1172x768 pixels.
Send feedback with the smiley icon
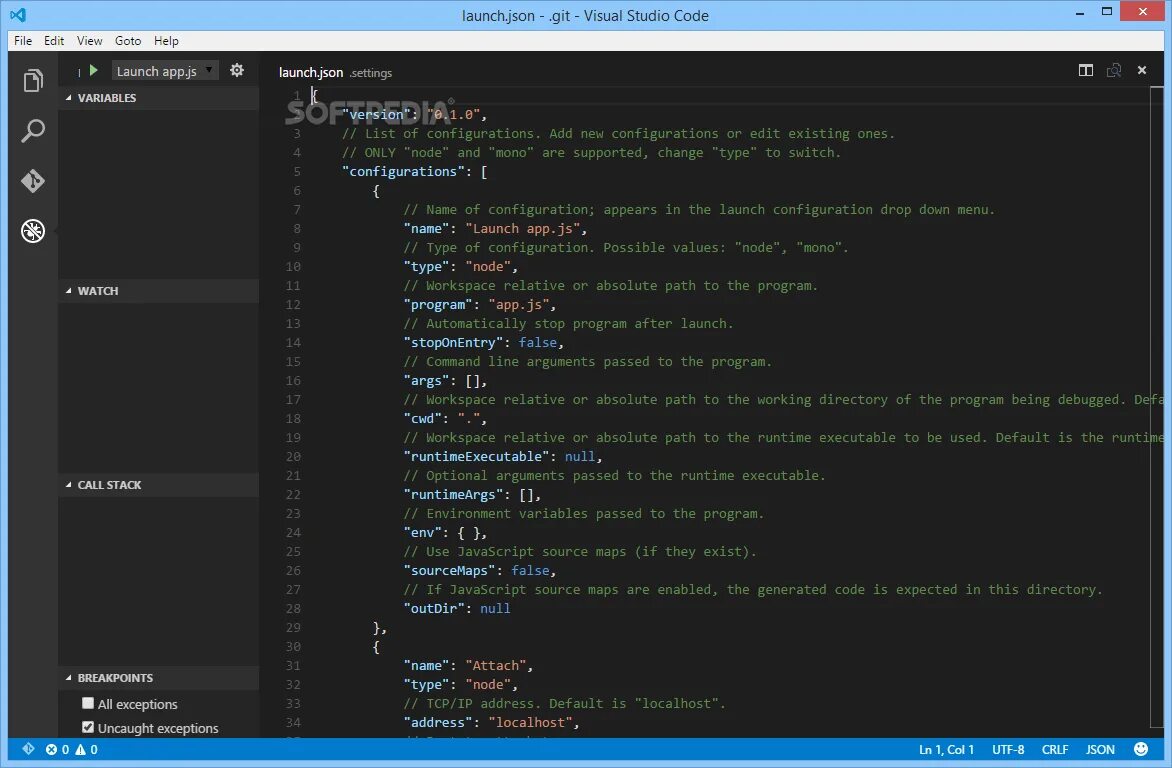point(1141,749)
